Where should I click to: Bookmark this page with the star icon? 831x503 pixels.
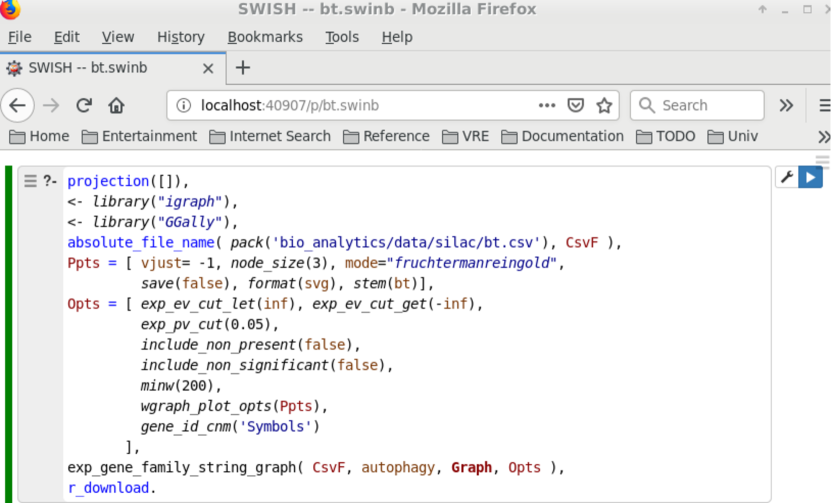coord(604,105)
